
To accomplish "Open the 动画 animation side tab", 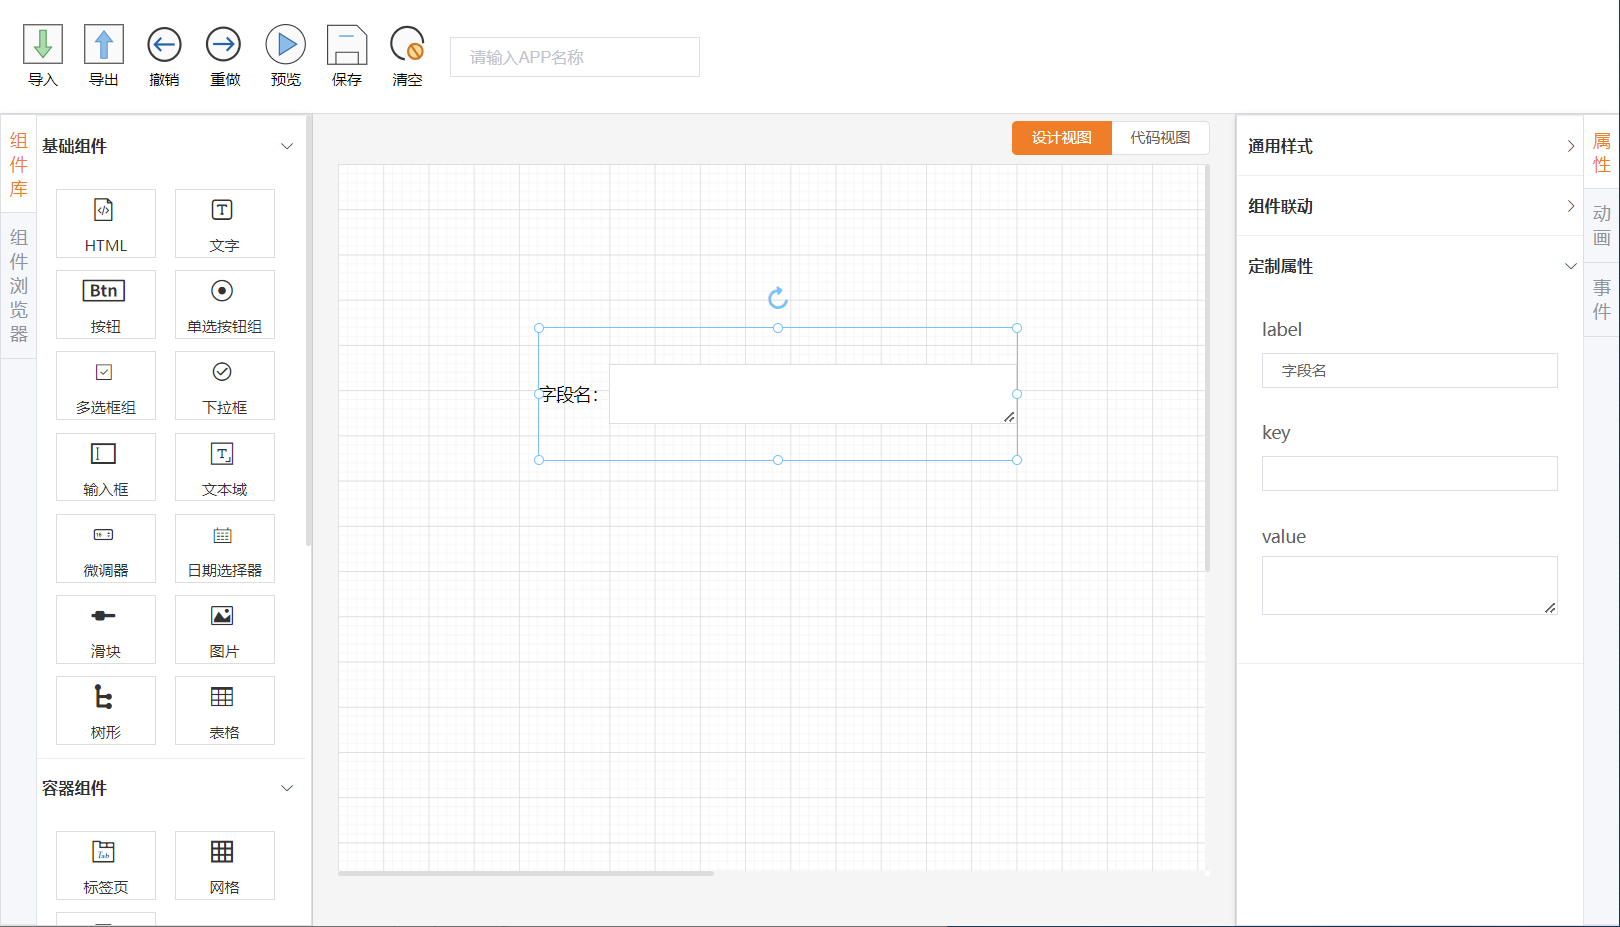I will (x=1602, y=226).
